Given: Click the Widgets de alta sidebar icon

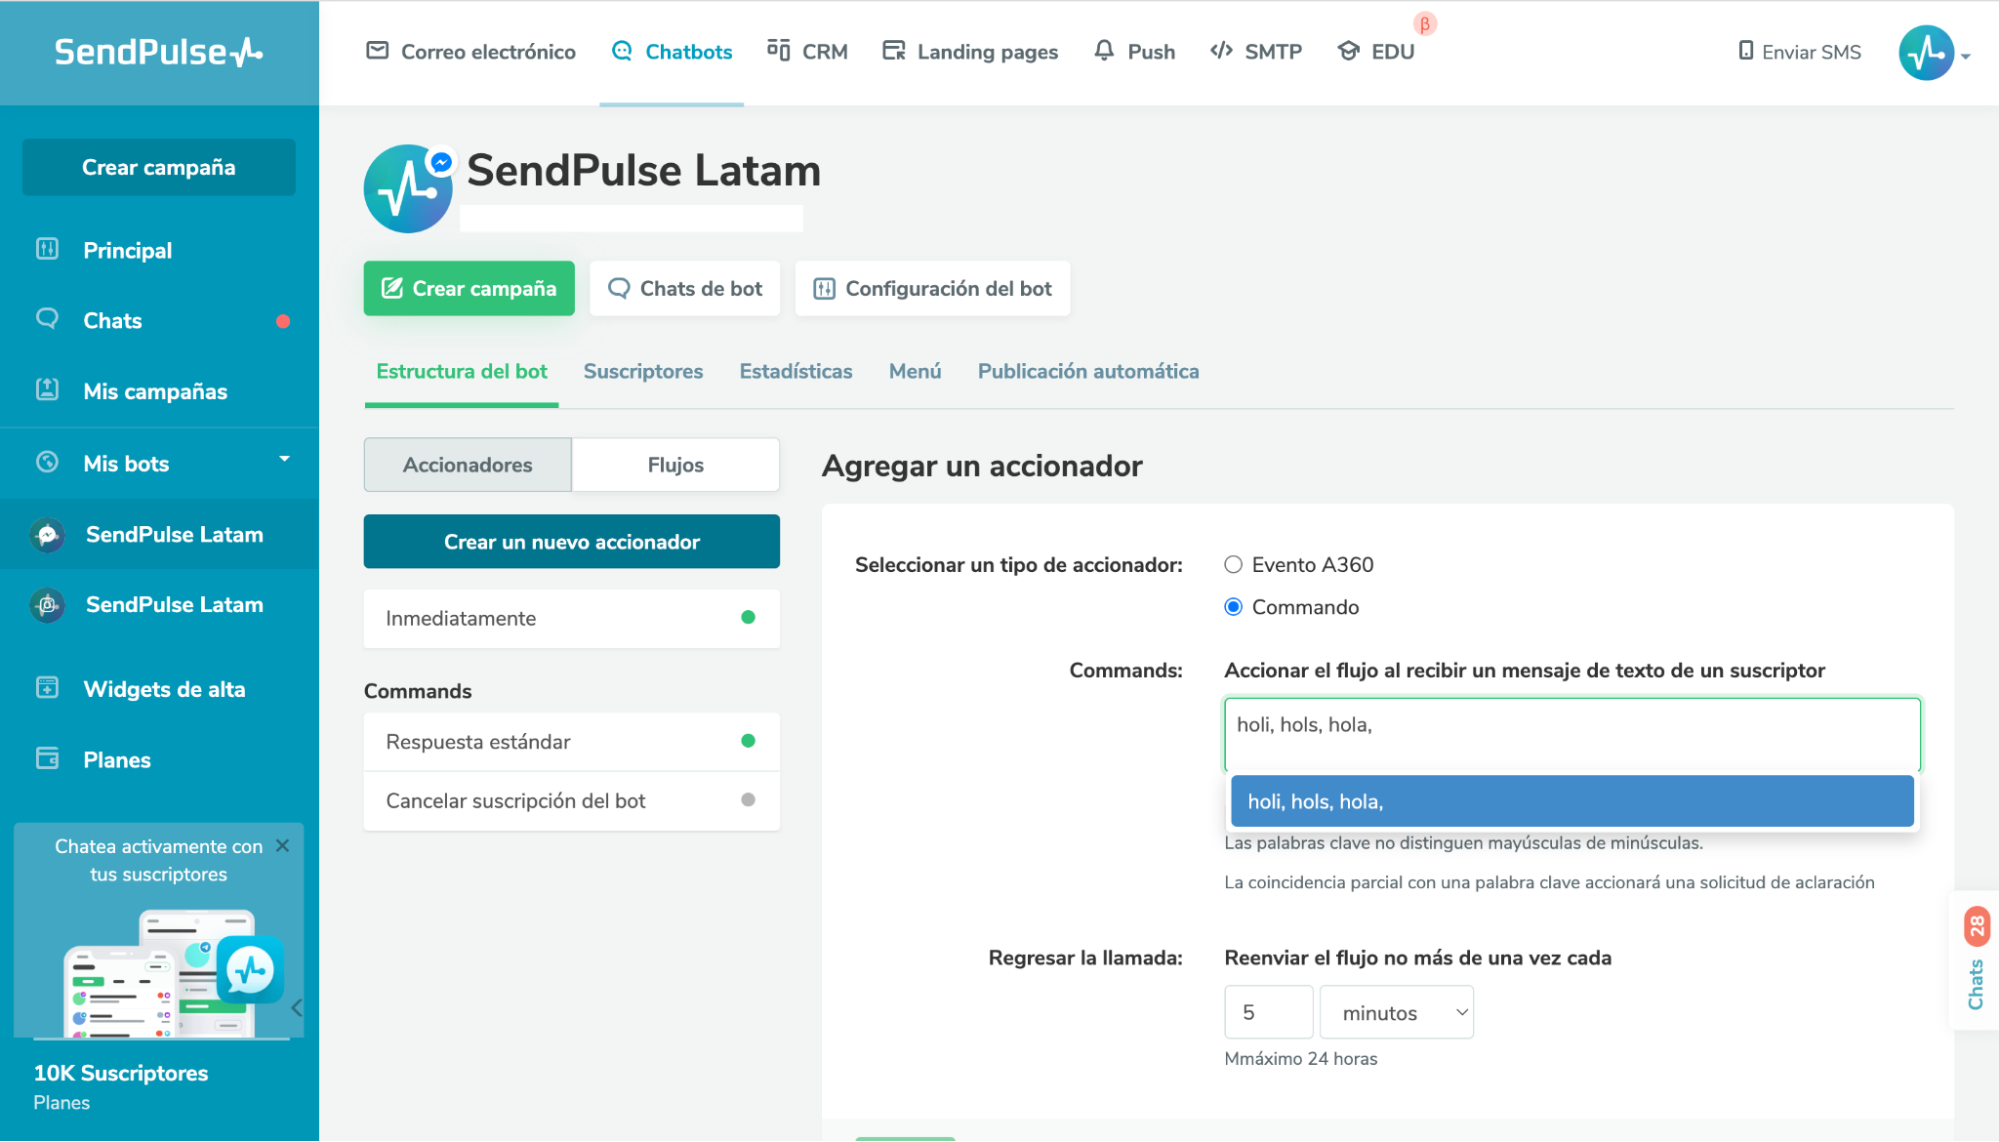Looking at the screenshot, I should click(x=47, y=688).
